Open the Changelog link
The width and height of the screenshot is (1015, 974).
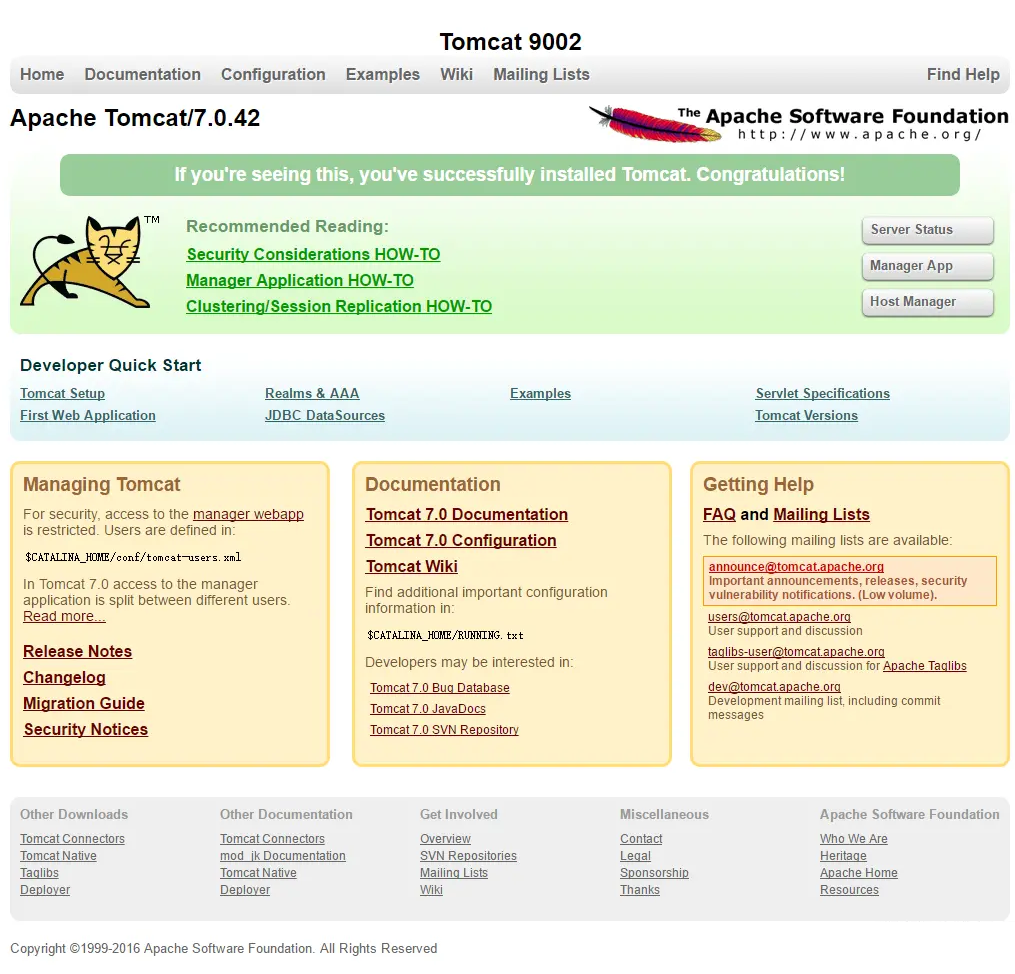point(64,677)
